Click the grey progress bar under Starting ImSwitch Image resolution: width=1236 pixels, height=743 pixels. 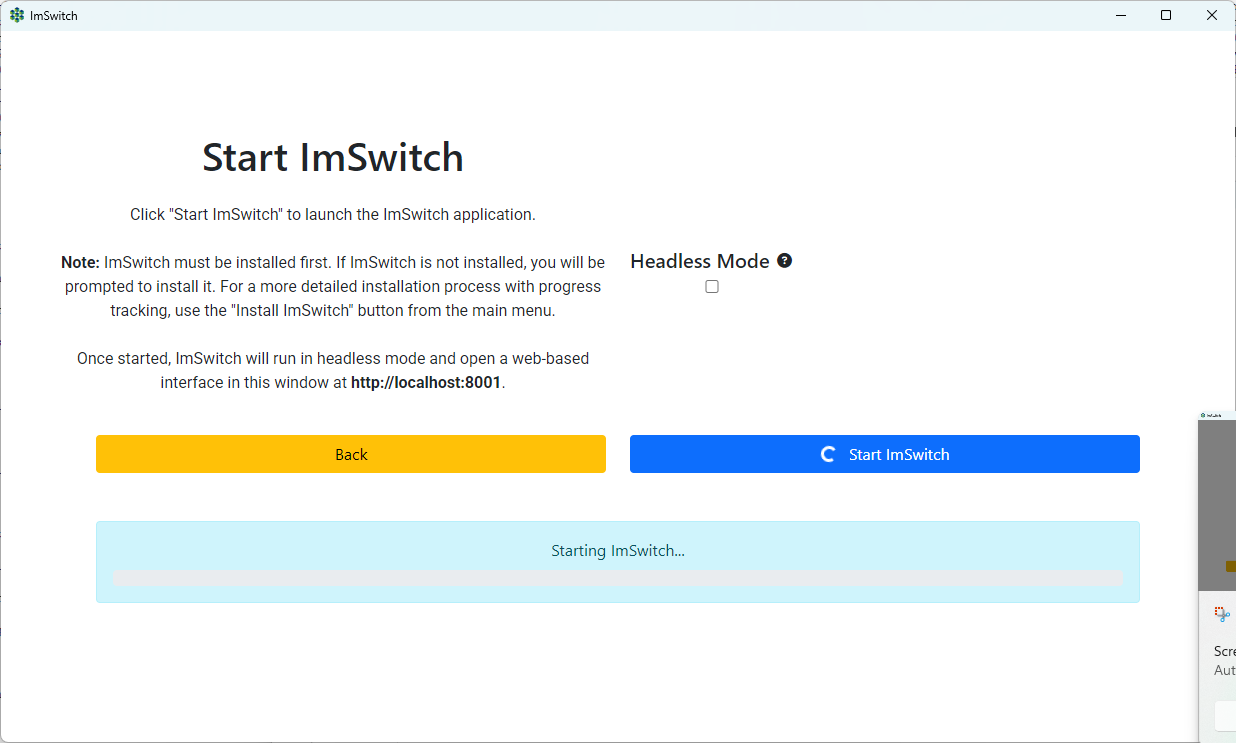coord(619,578)
